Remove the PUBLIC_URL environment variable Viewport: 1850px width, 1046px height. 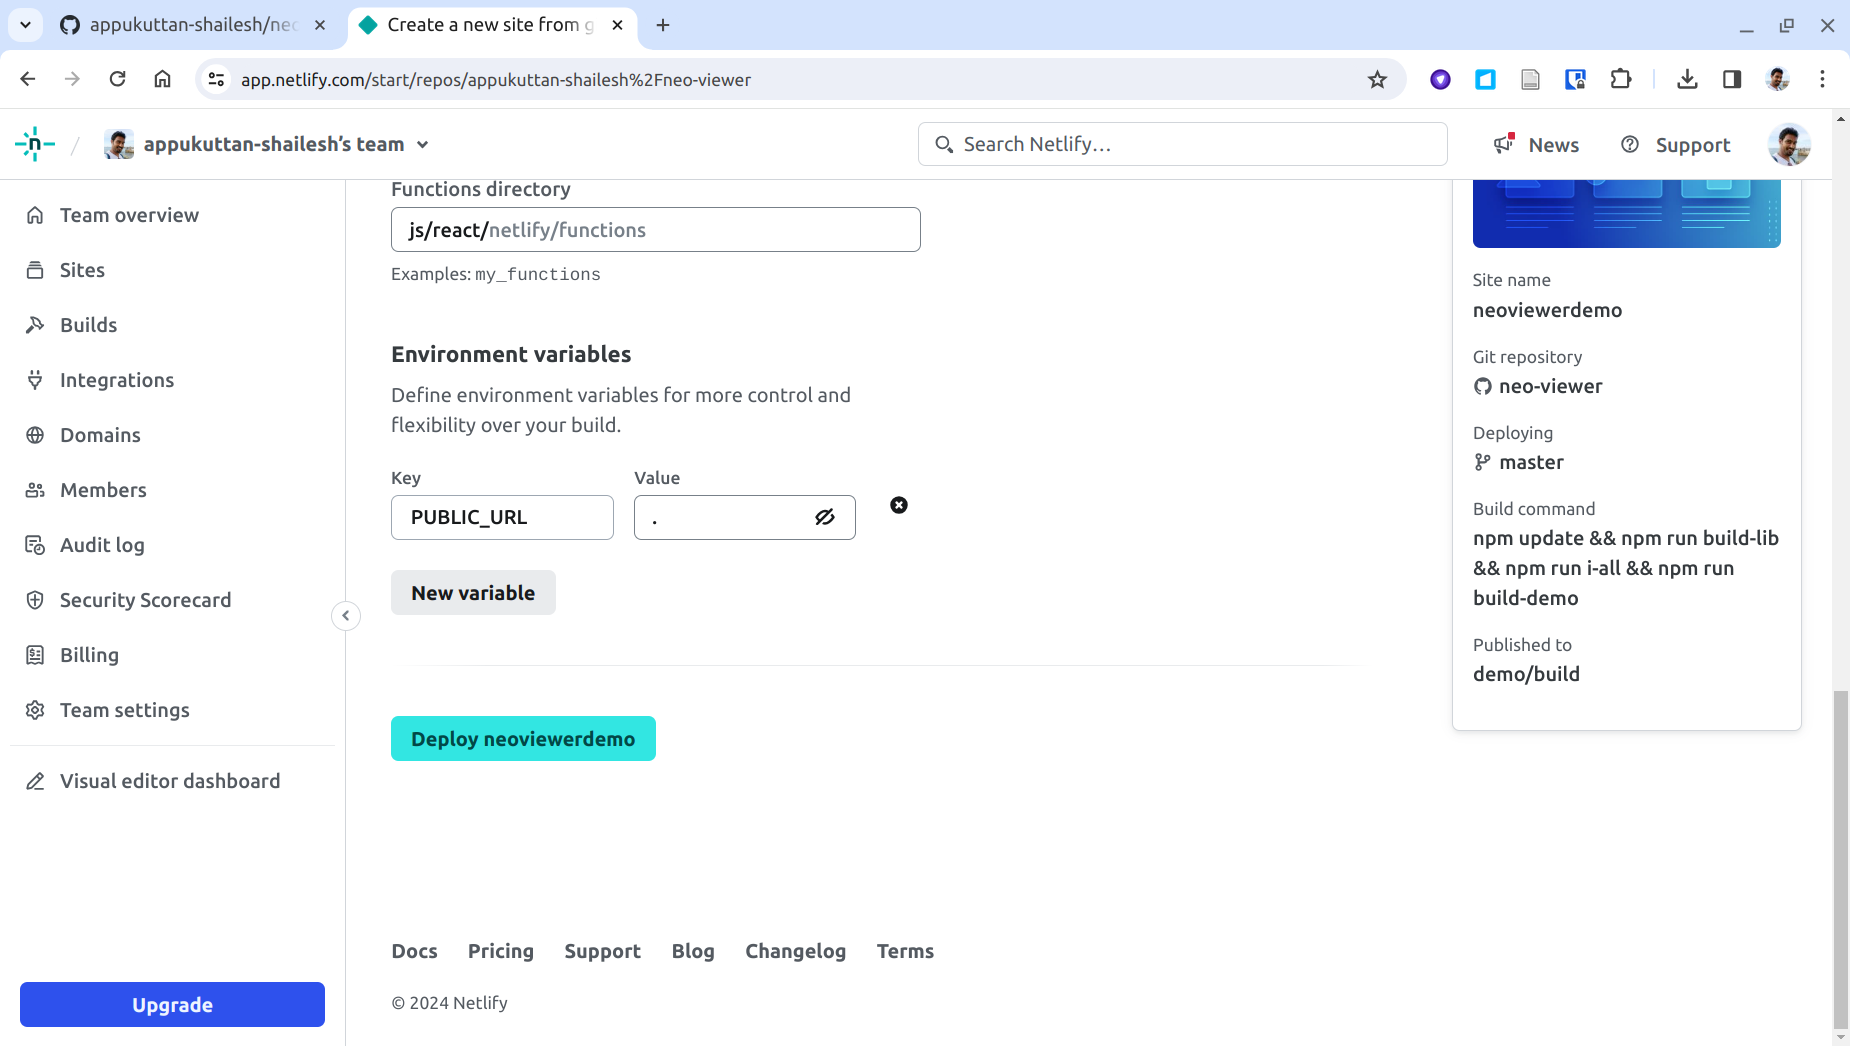click(898, 505)
